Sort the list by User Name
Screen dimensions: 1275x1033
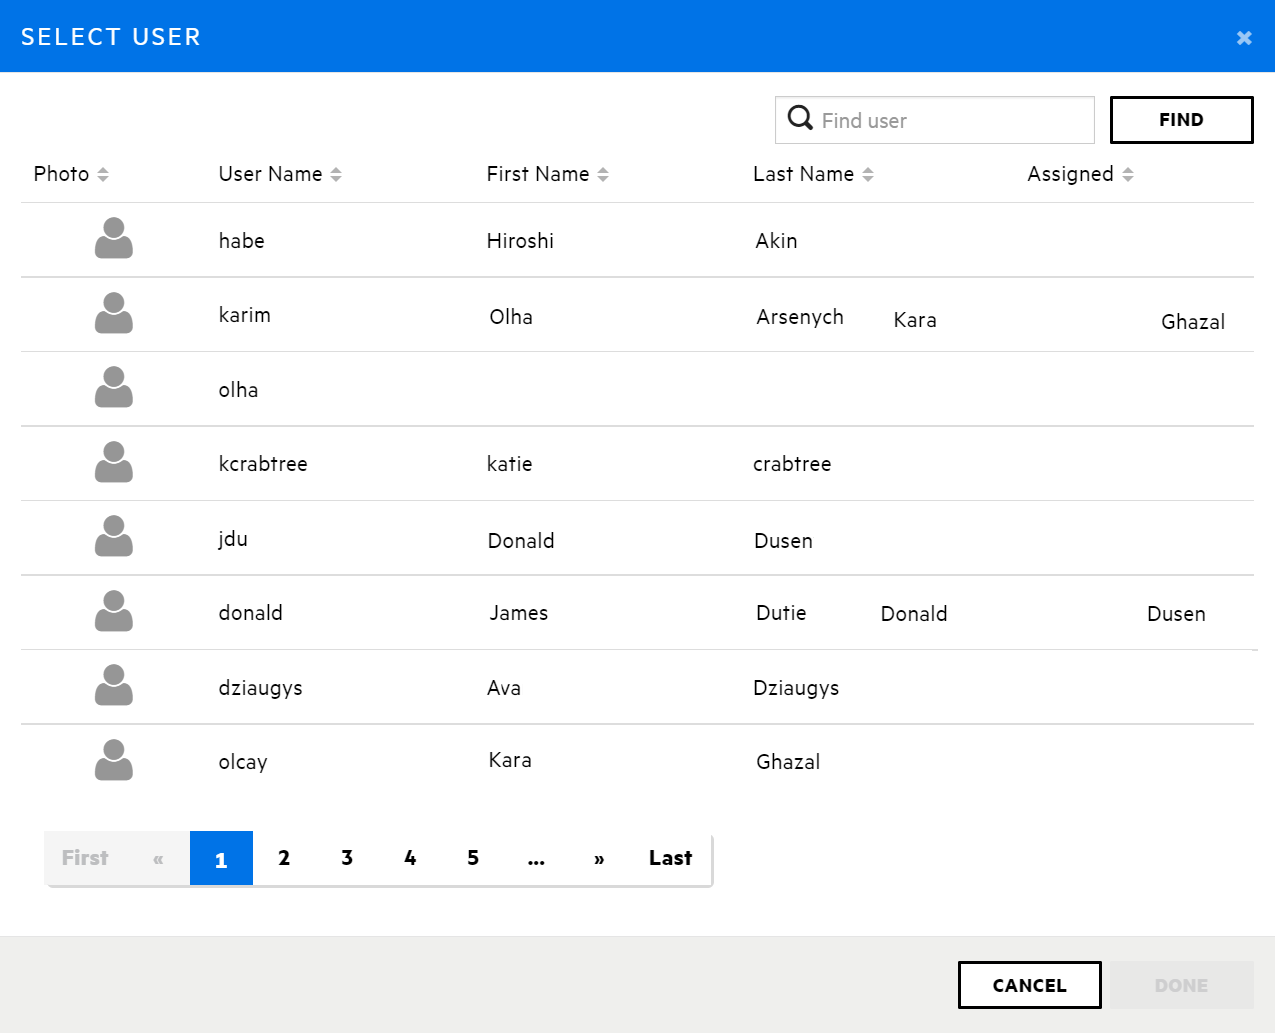(336, 175)
